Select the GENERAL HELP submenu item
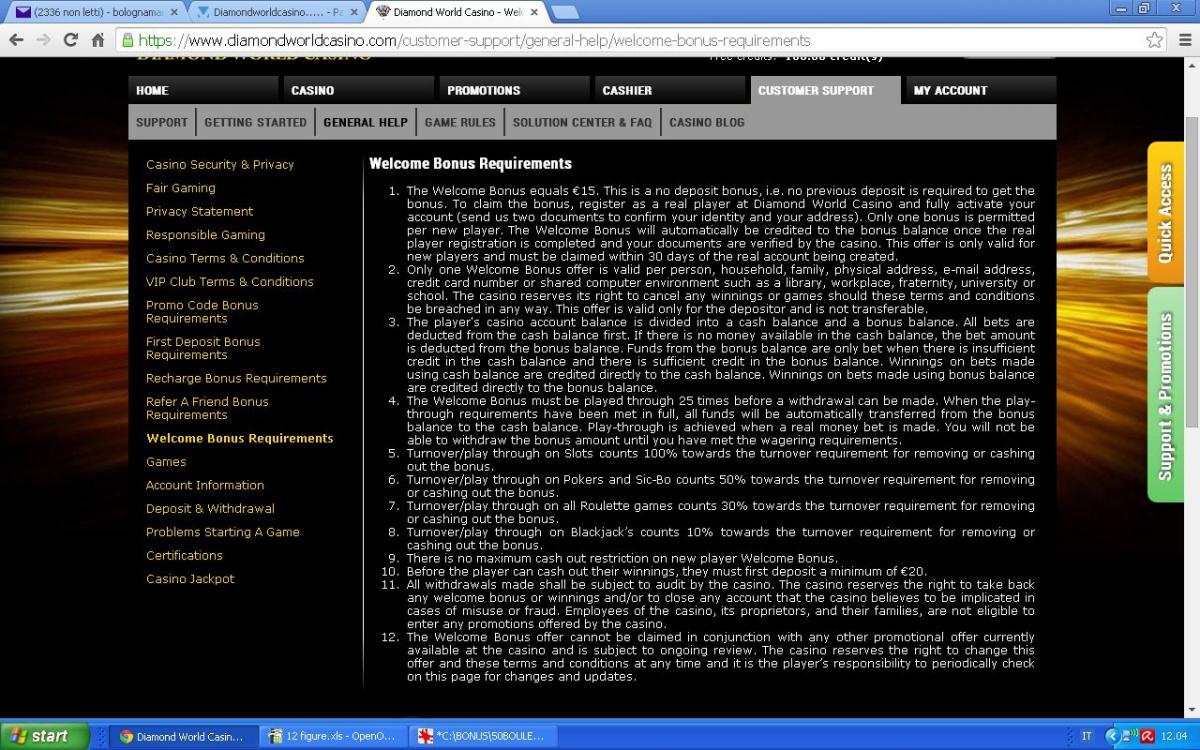The width and height of the screenshot is (1200, 750). point(365,122)
